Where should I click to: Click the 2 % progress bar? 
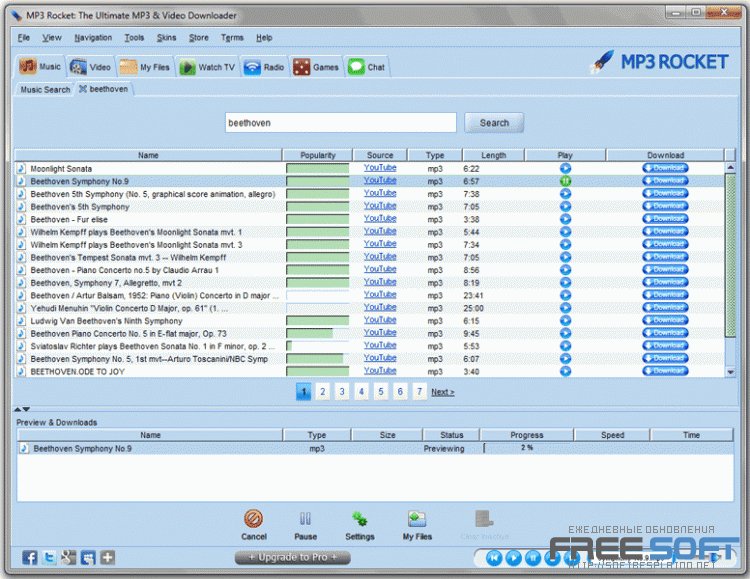527,448
